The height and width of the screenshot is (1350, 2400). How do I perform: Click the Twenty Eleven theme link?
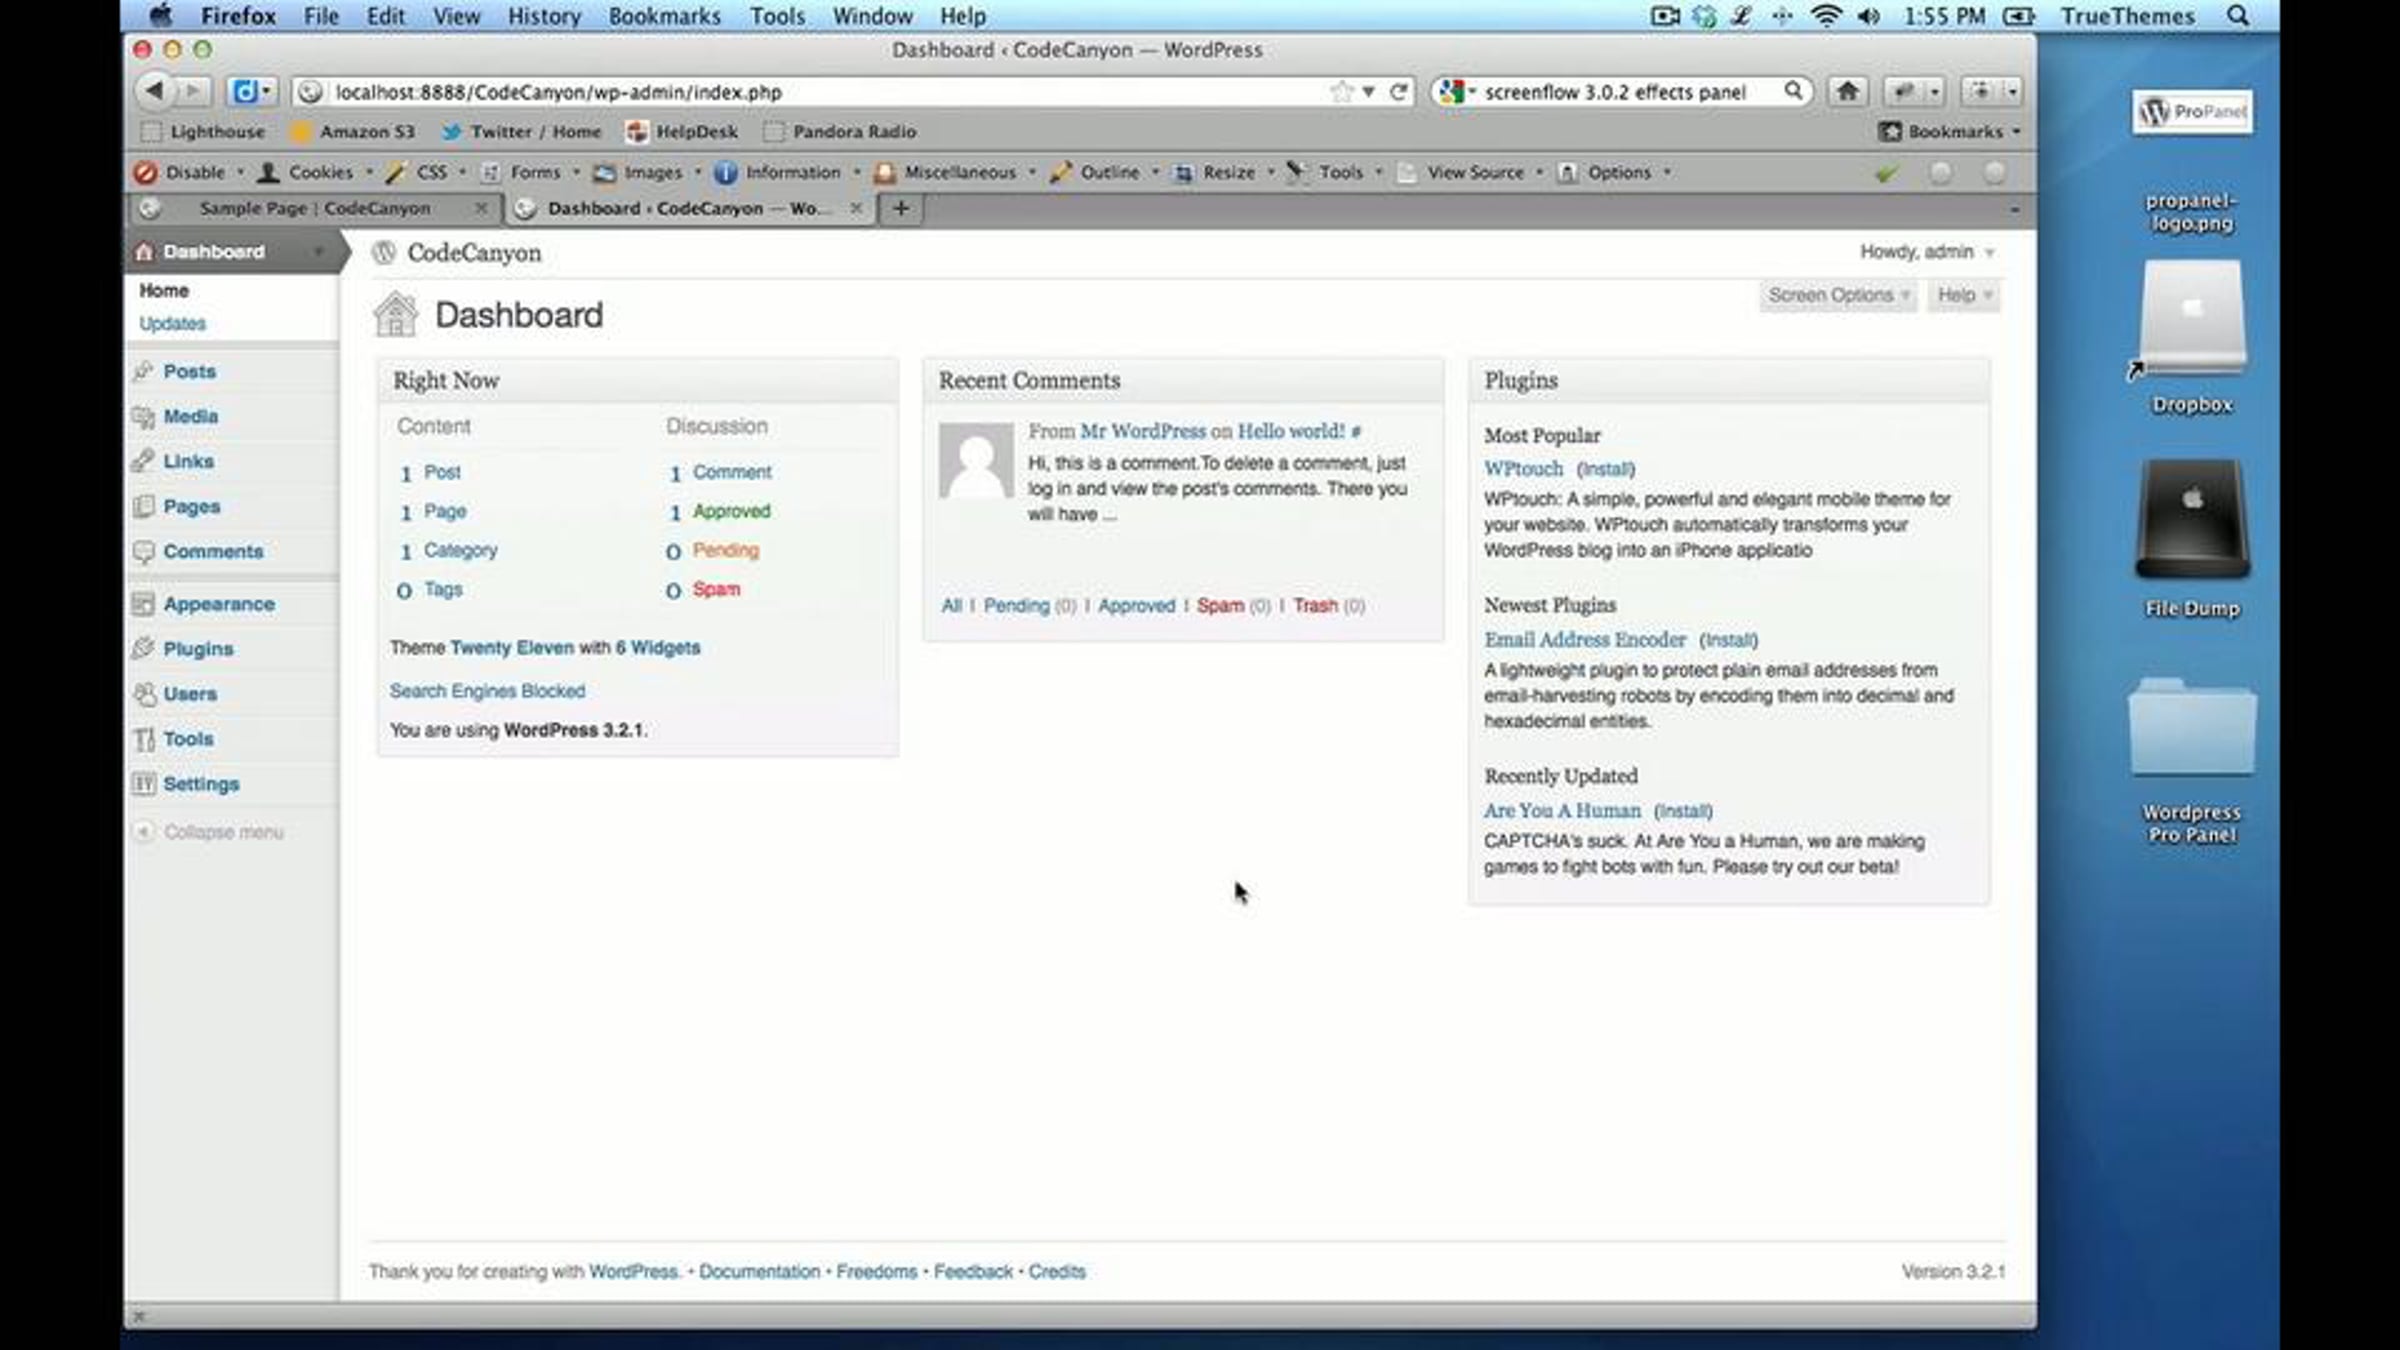coord(512,648)
